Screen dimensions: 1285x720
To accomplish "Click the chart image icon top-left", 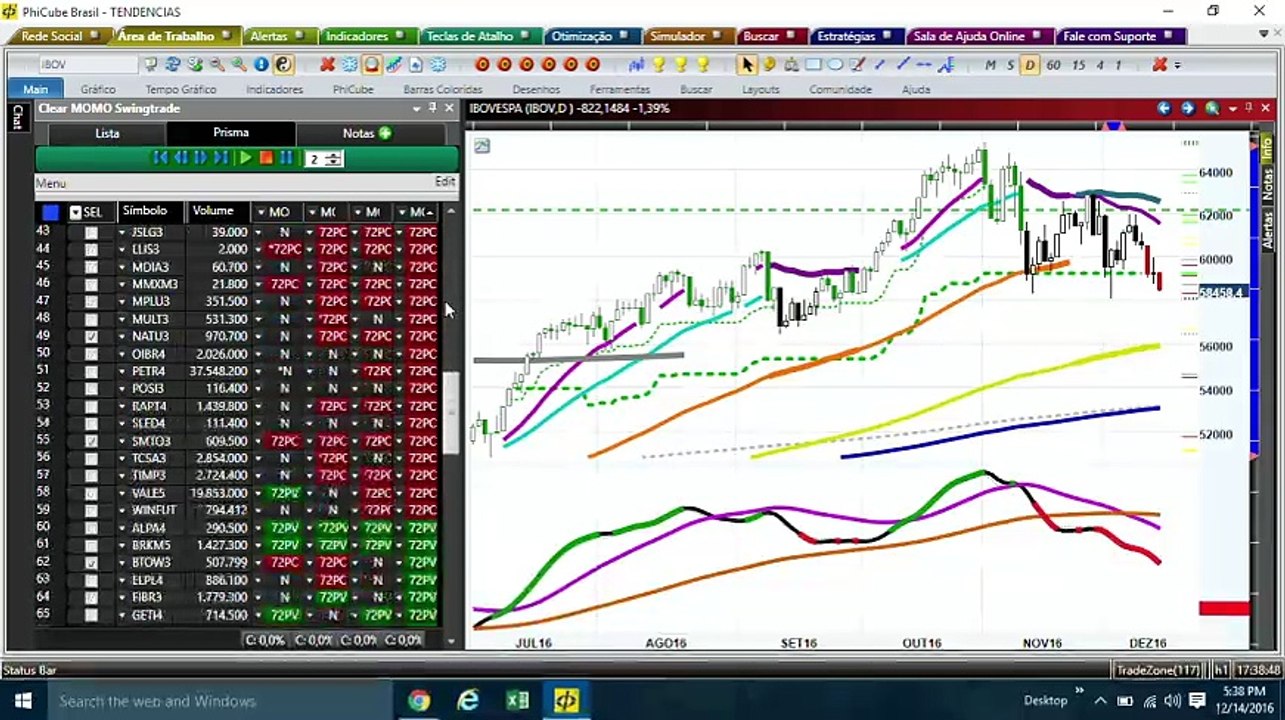I will 482,146.
